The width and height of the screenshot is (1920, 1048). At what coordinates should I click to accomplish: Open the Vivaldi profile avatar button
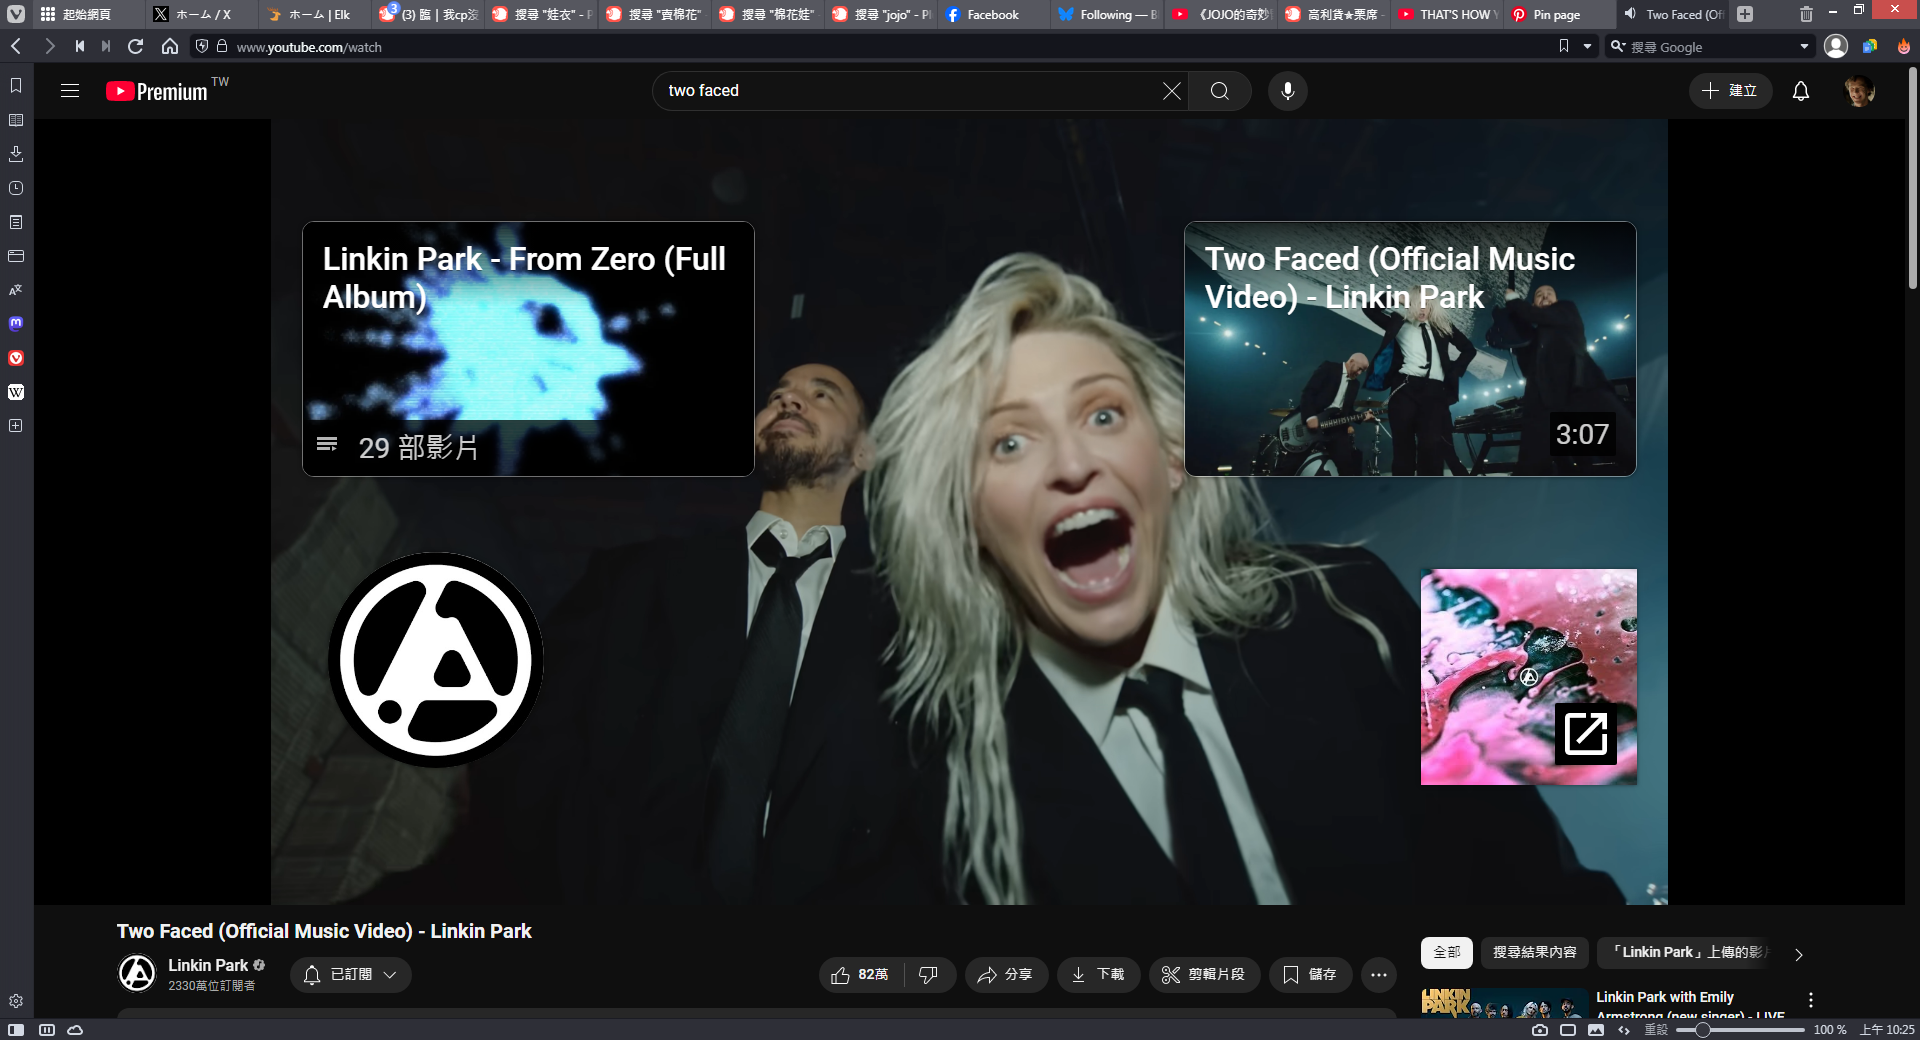point(1836,46)
